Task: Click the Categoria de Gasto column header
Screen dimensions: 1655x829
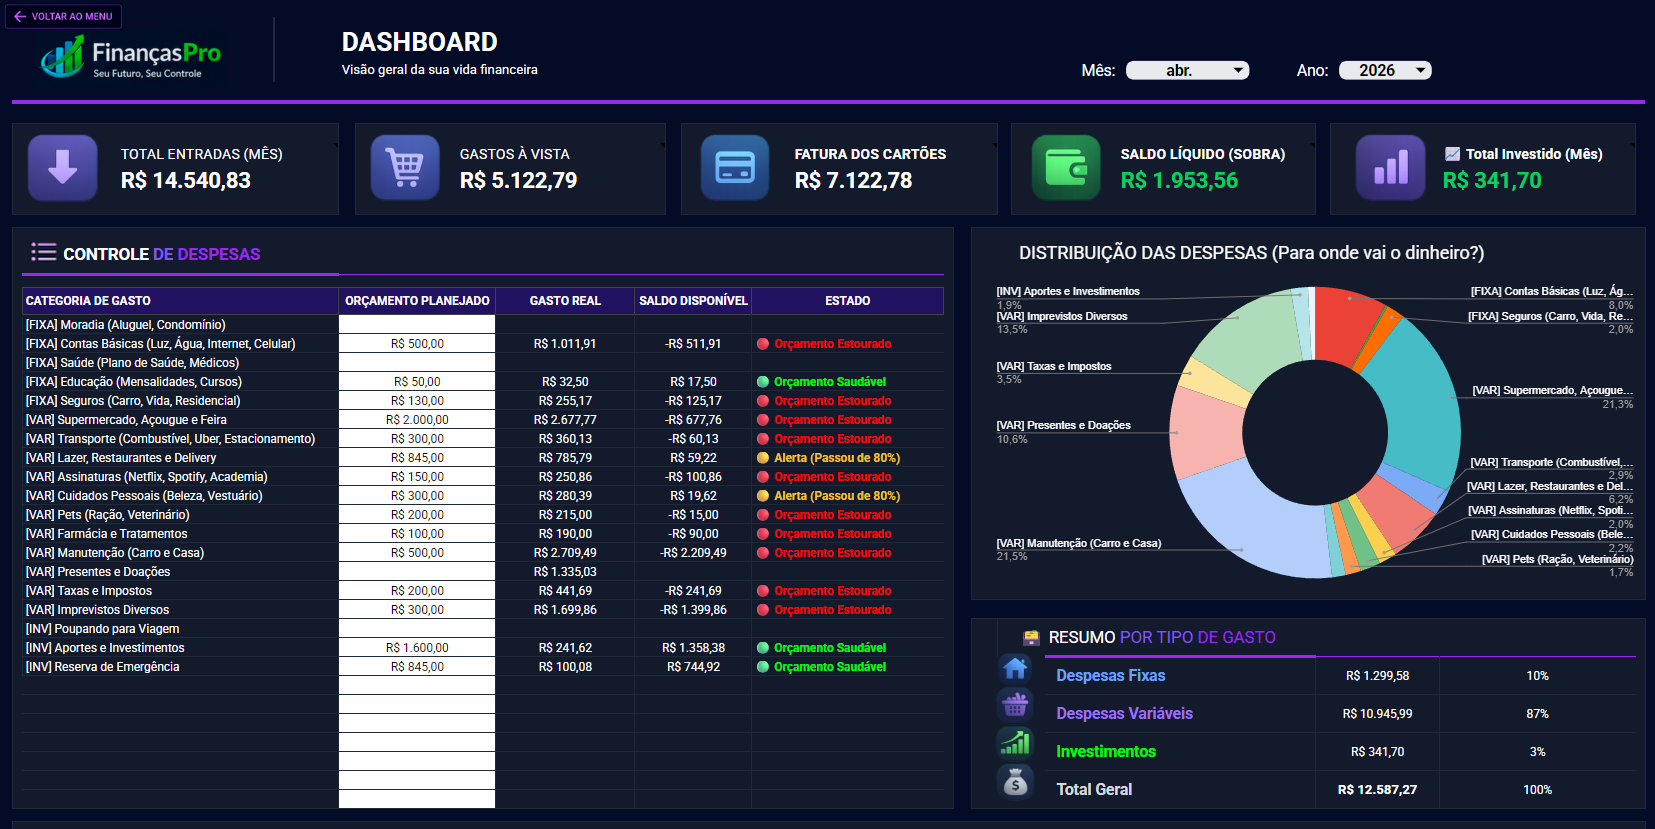Action: tap(181, 301)
